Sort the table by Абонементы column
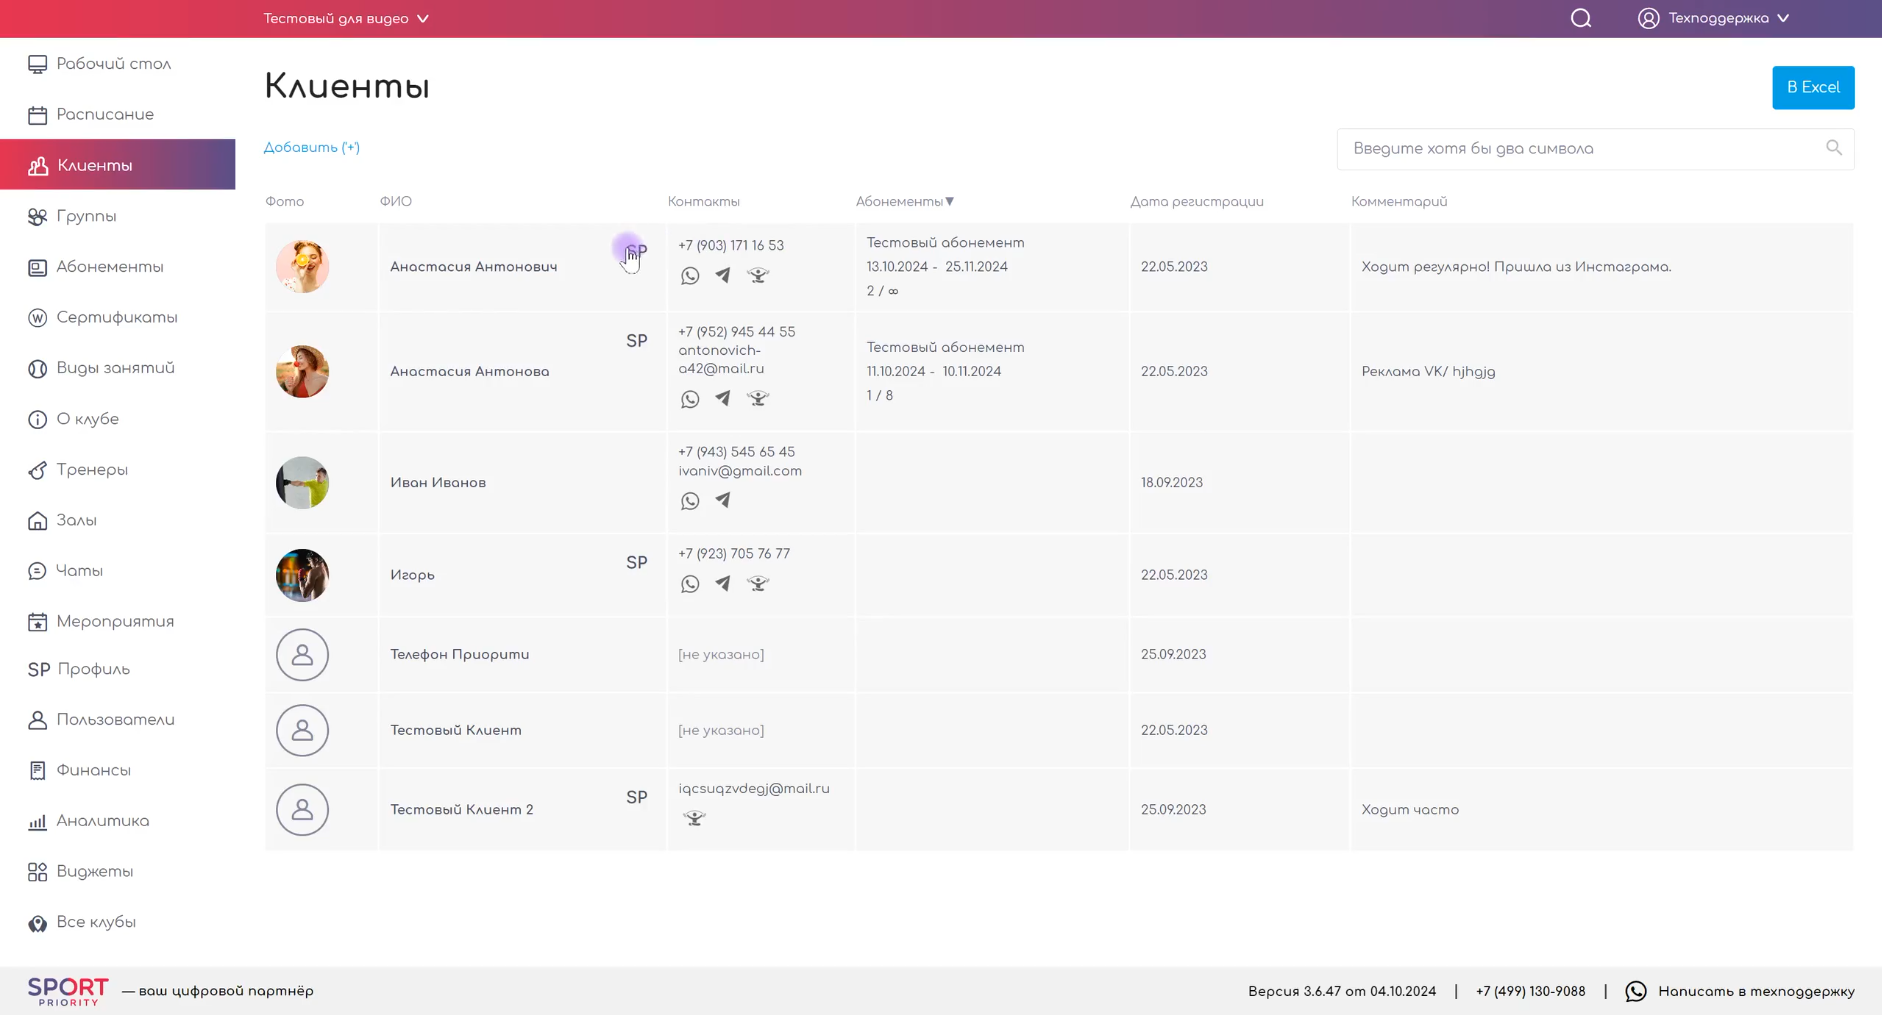This screenshot has width=1882, height=1015. click(904, 202)
